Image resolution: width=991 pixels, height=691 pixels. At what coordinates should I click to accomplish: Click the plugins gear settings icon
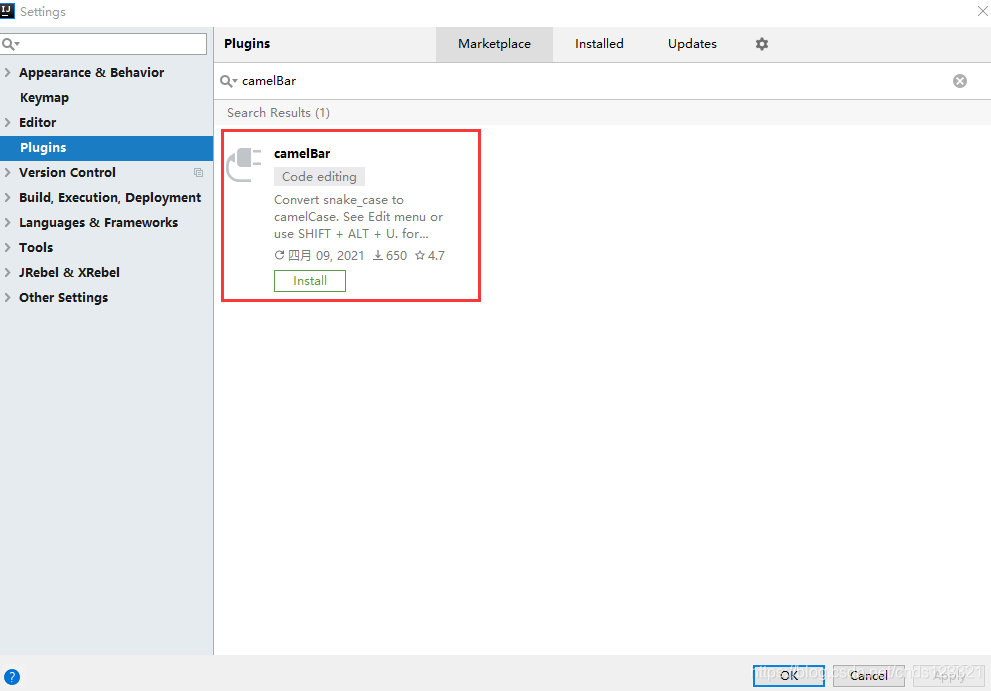[x=762, y=44]
